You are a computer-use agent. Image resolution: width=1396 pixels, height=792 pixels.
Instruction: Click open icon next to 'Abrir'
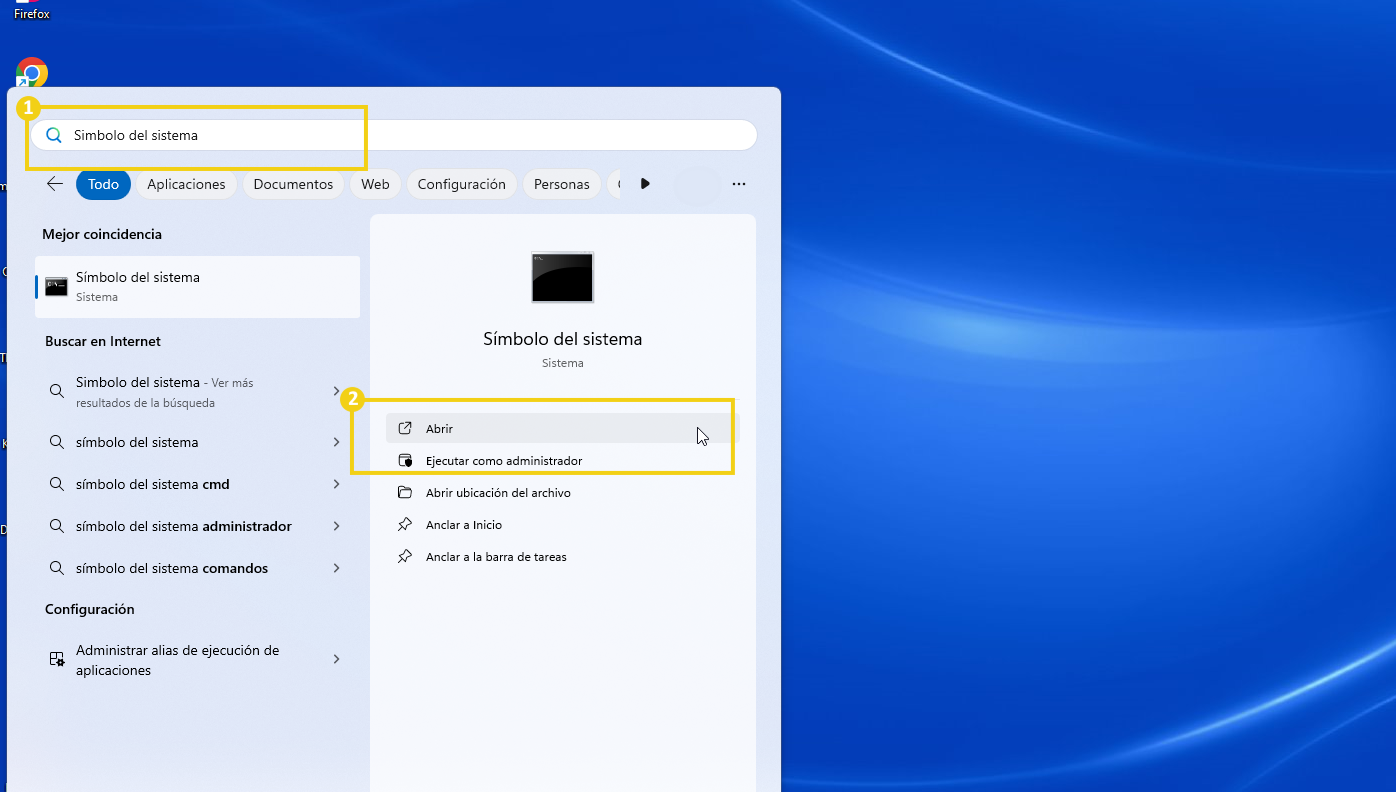click(406, 428)
